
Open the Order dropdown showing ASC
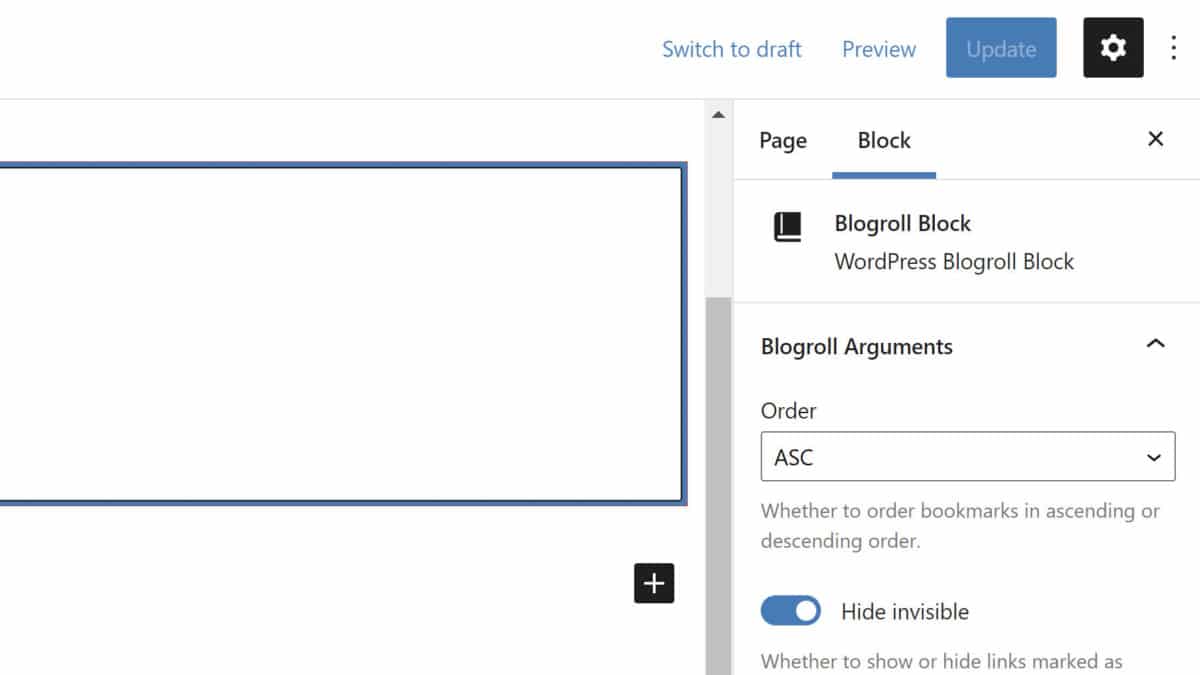coord(967,457)
